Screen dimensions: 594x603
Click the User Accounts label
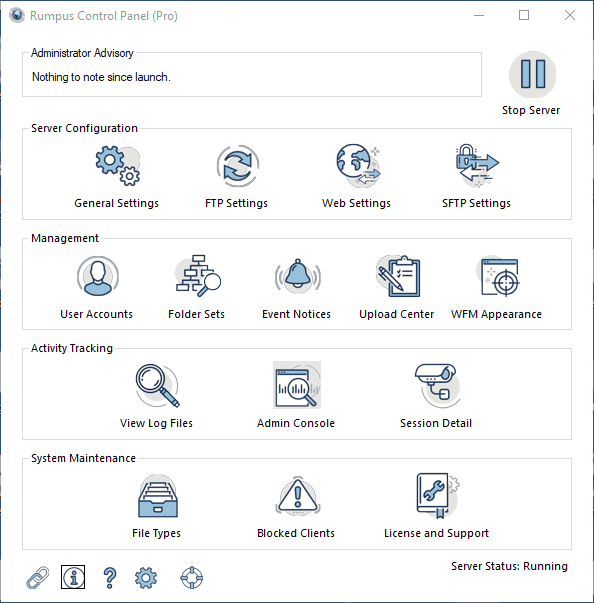point(97,314)
